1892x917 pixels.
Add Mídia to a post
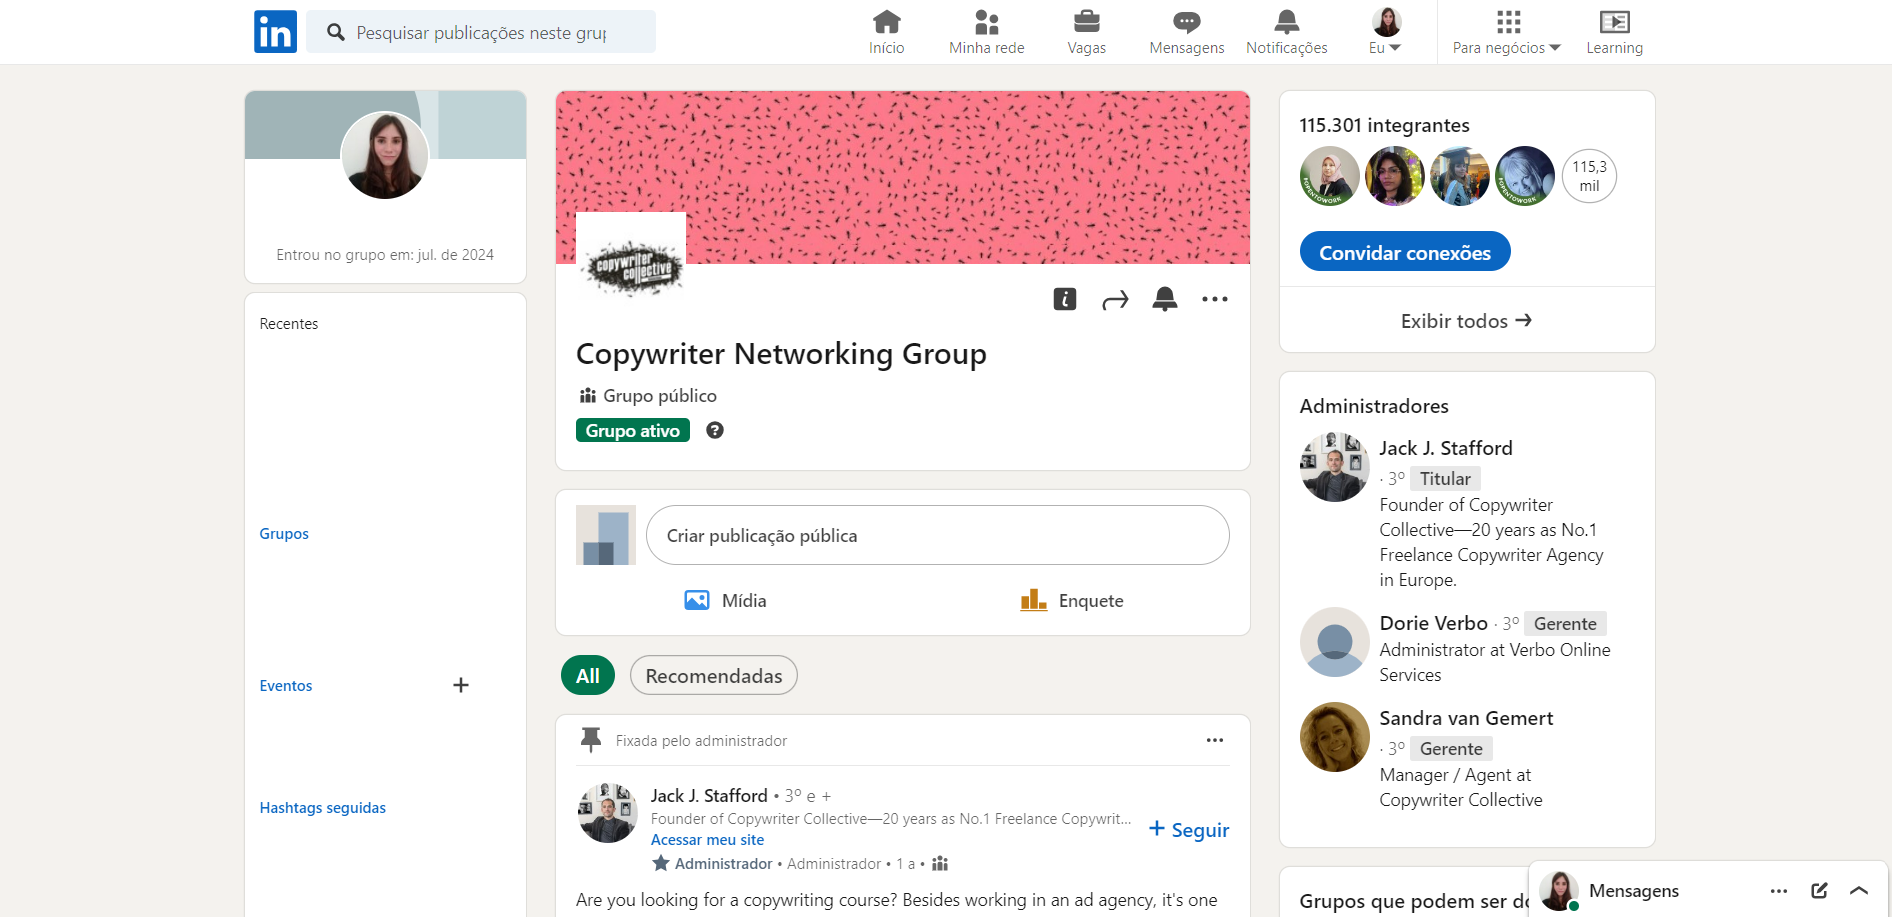click(726, 600)
